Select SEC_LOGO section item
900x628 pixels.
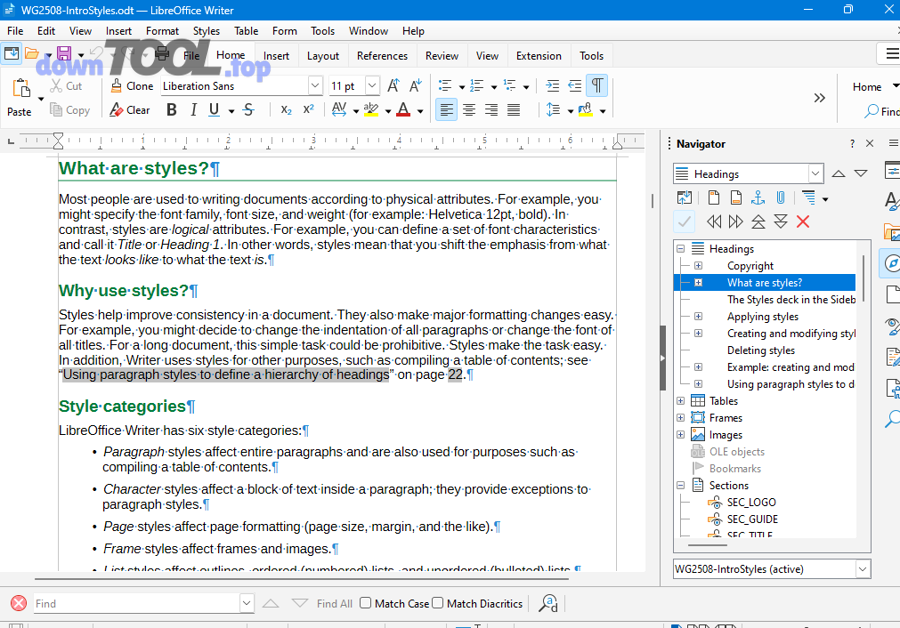point(751,502)
